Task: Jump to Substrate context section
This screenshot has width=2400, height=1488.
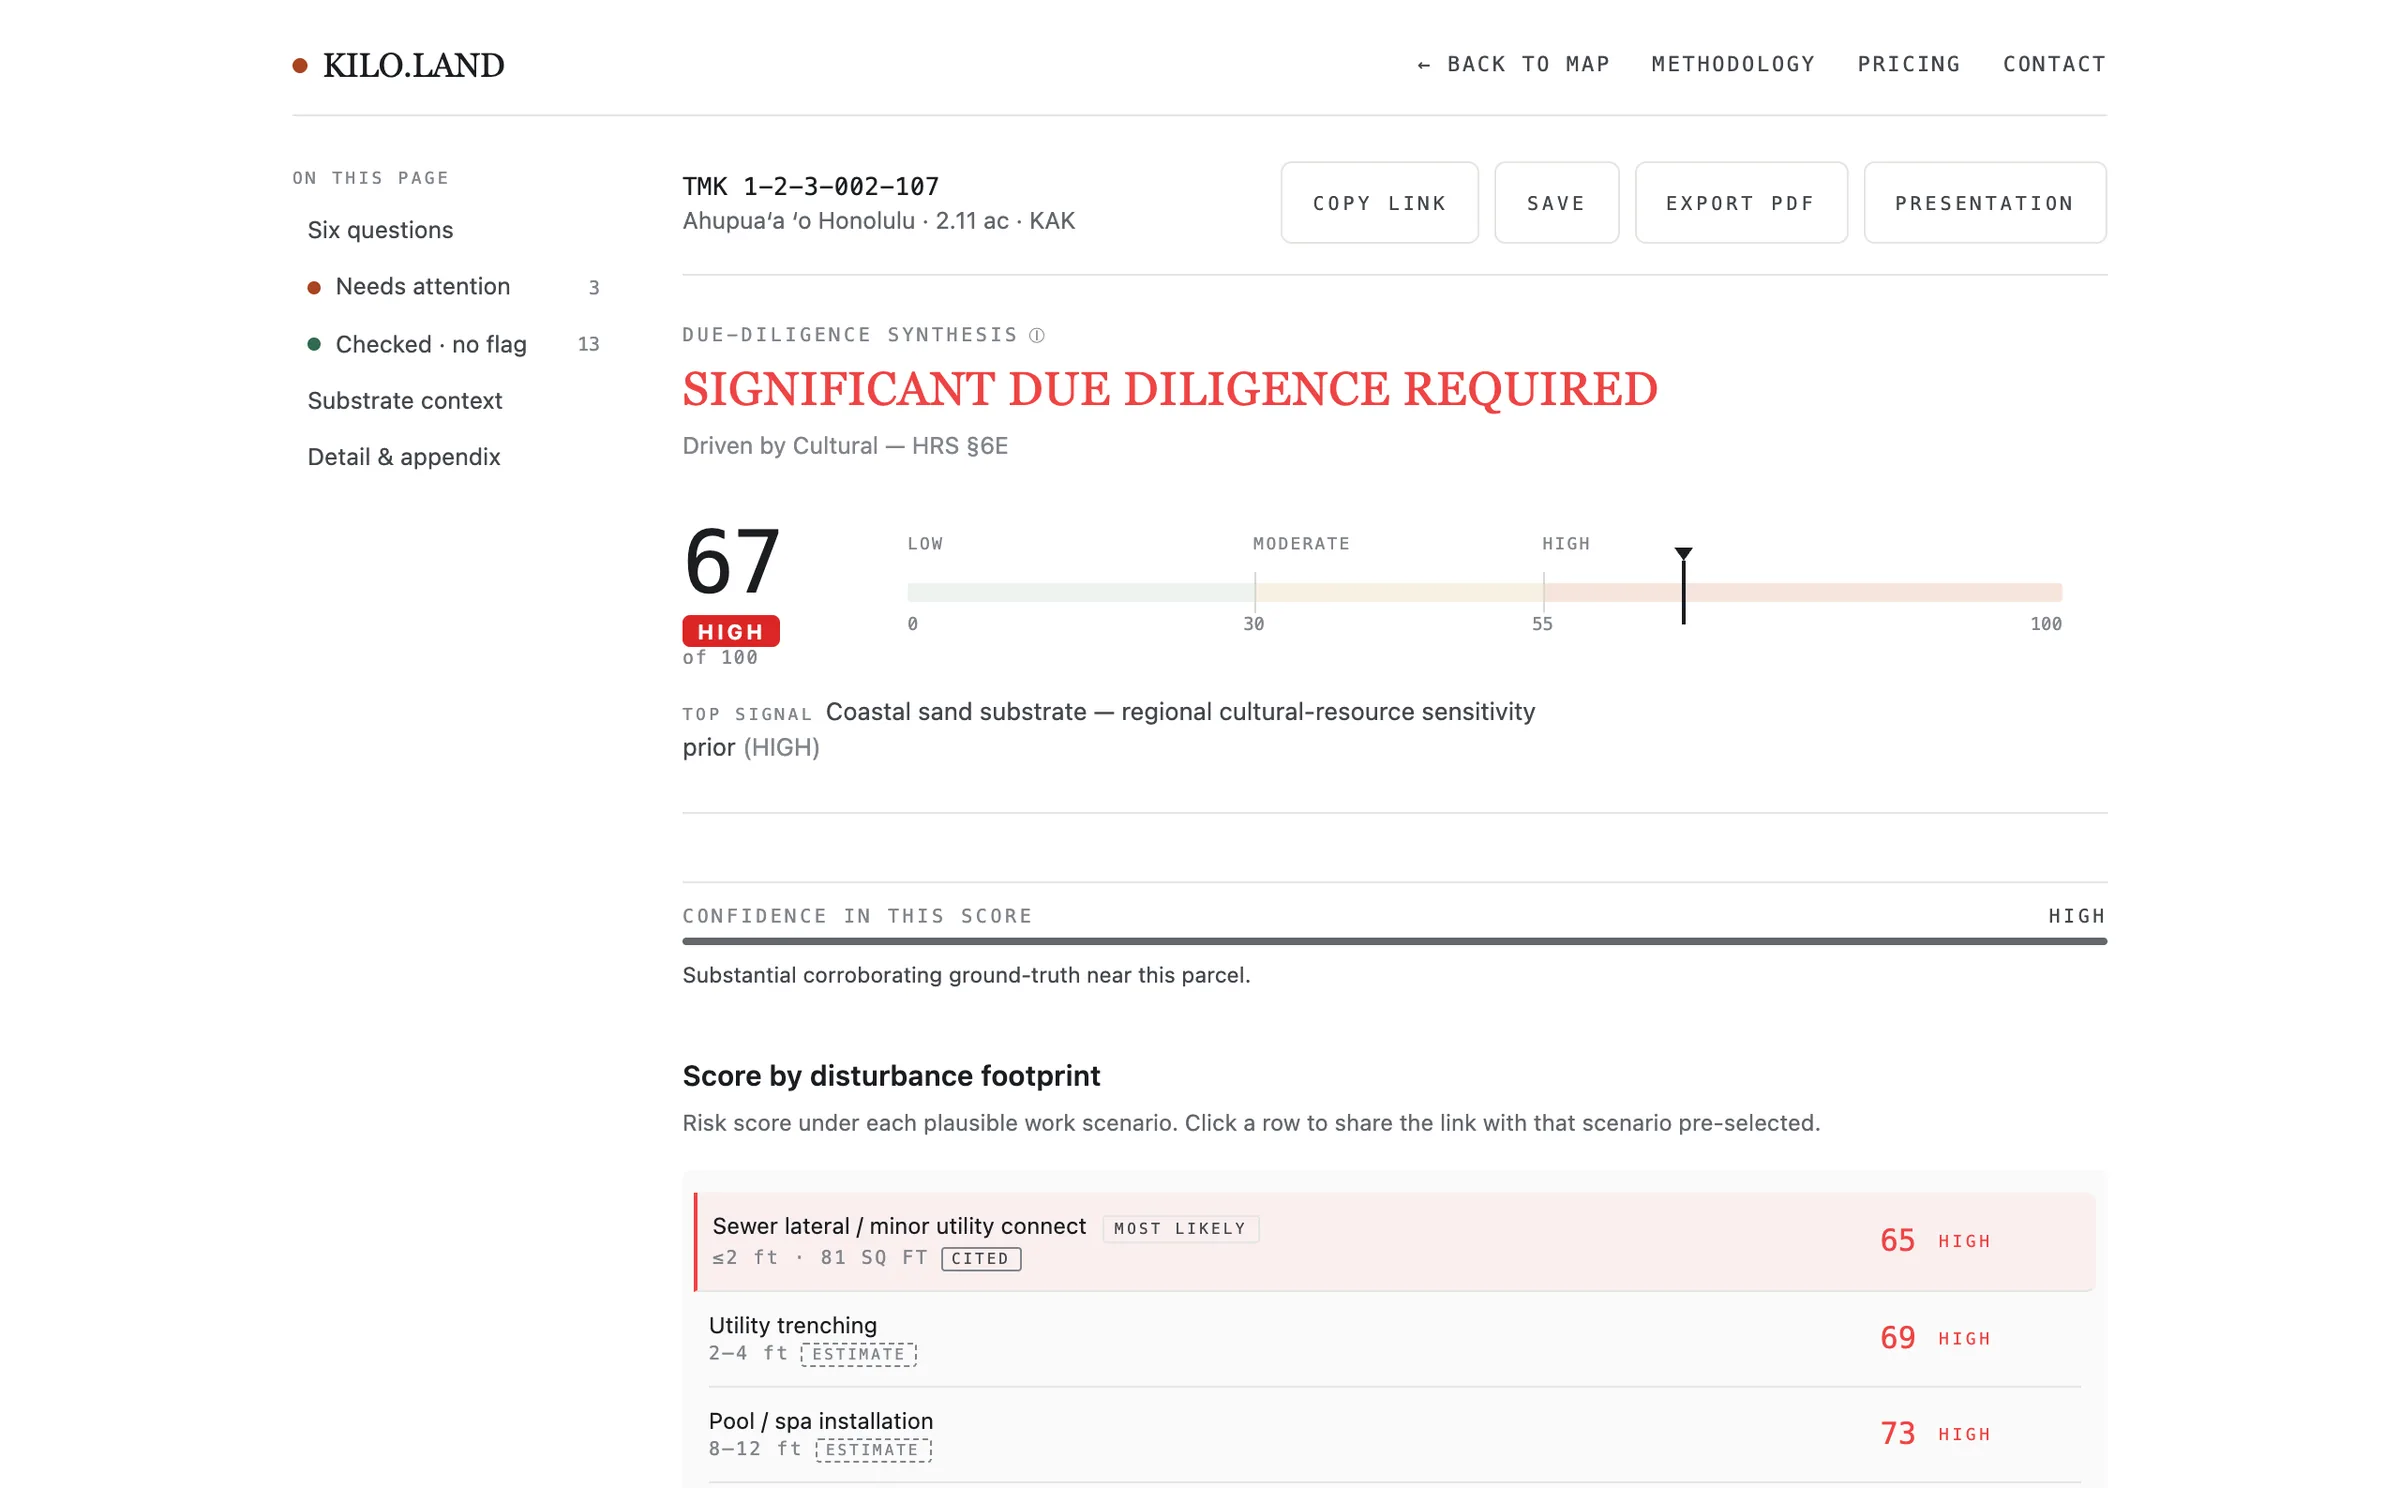Action: click(x=404, y=401)
